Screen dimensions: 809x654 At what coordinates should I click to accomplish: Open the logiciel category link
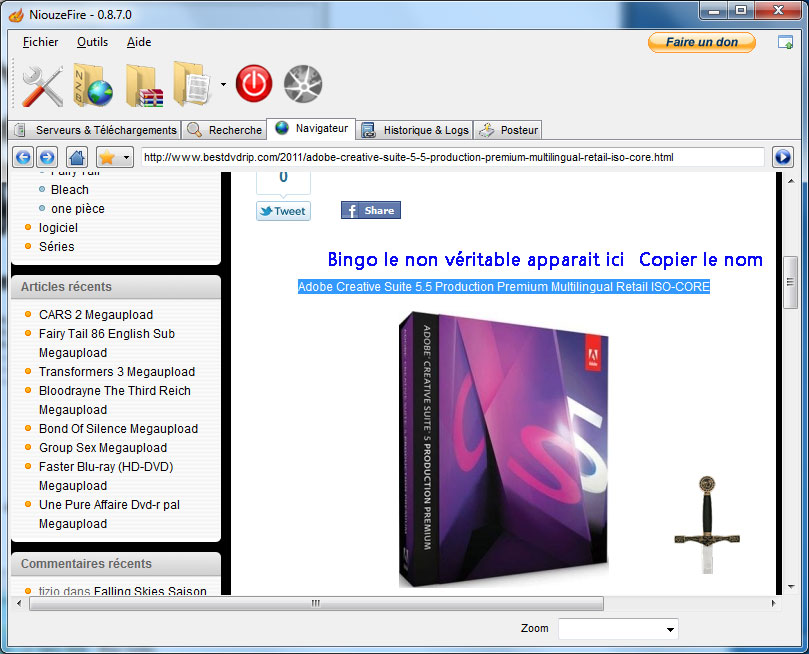[58, 228]
